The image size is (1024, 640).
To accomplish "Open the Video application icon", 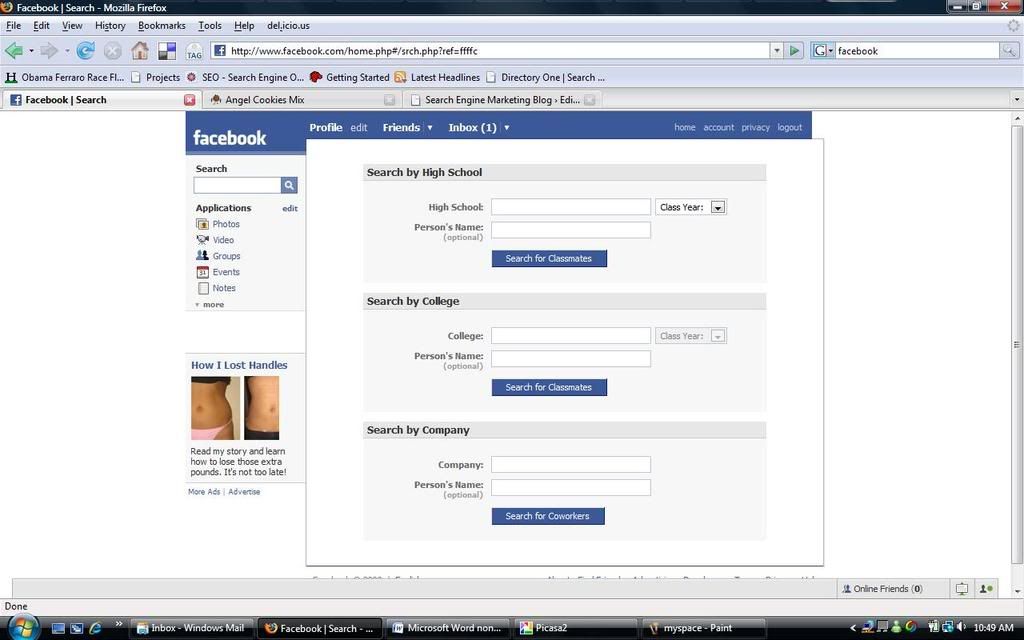I will (202, 240).
